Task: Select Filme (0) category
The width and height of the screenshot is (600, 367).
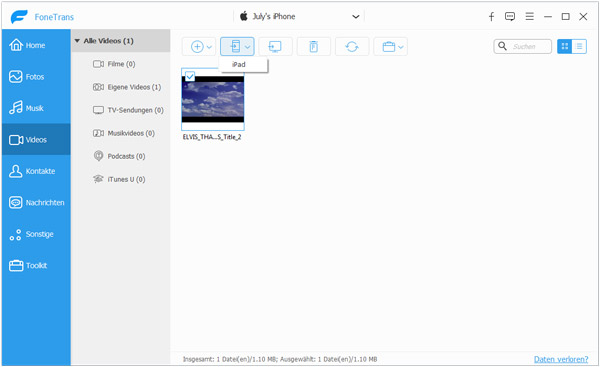Action: point(121,64)
